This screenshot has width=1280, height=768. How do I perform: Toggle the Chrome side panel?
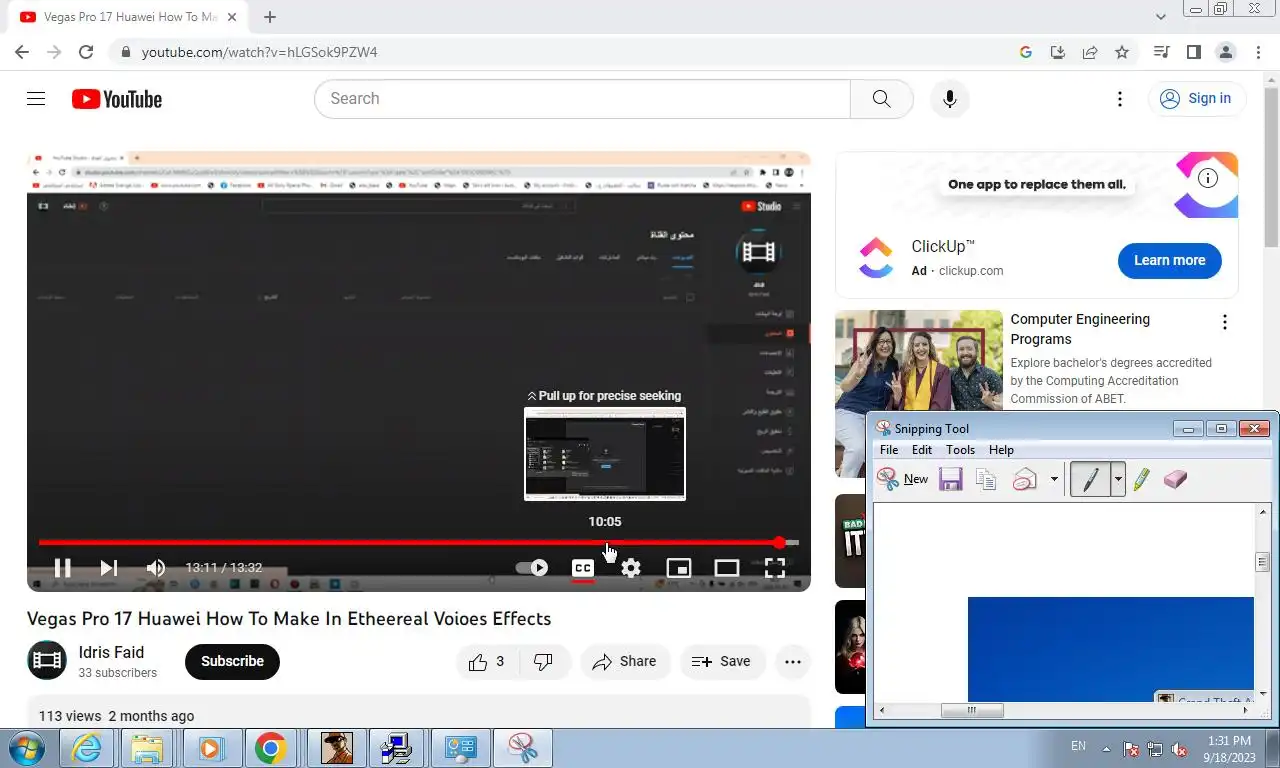point(1193,52)
